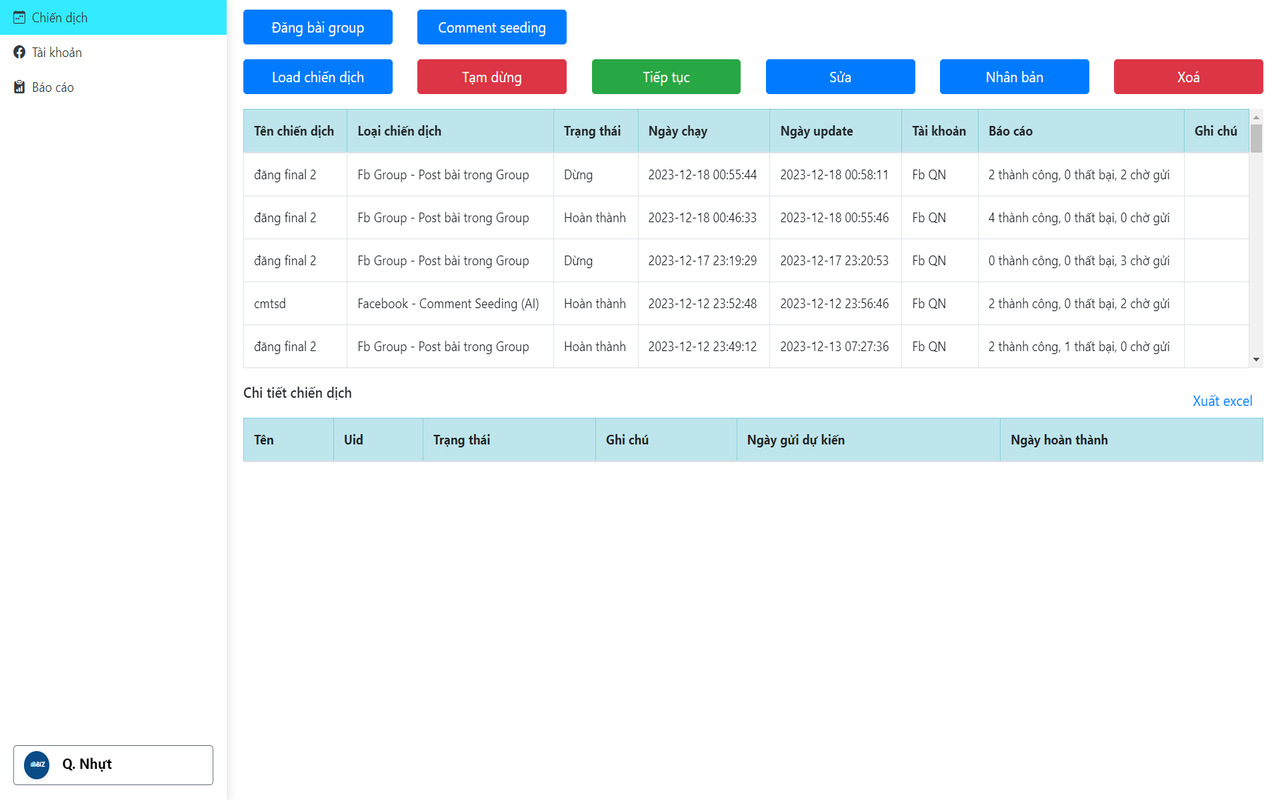This screenshot has width=1280, height=800.
Task: Click the Loại chiến dịch column header
Action: point(450,131)
